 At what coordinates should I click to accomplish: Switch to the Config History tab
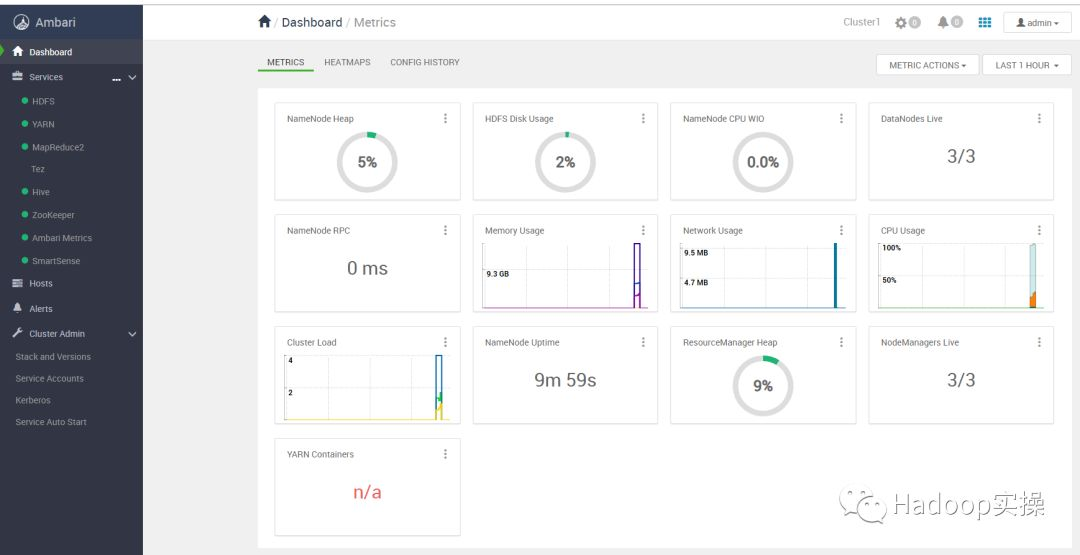(425, 62)
